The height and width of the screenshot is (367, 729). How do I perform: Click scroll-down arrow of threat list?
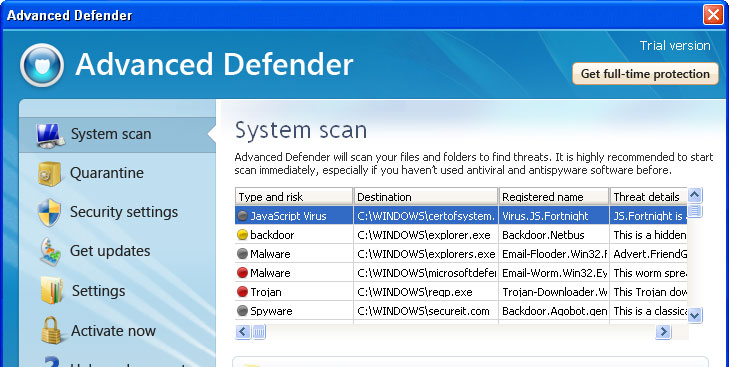(695, 315)
